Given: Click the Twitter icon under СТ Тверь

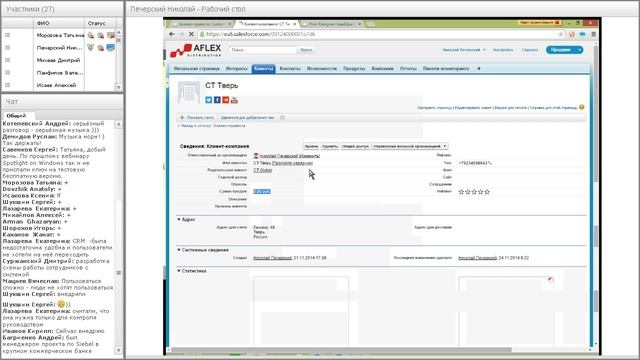Looking at the screenshot, I should (x=209, y=100).
